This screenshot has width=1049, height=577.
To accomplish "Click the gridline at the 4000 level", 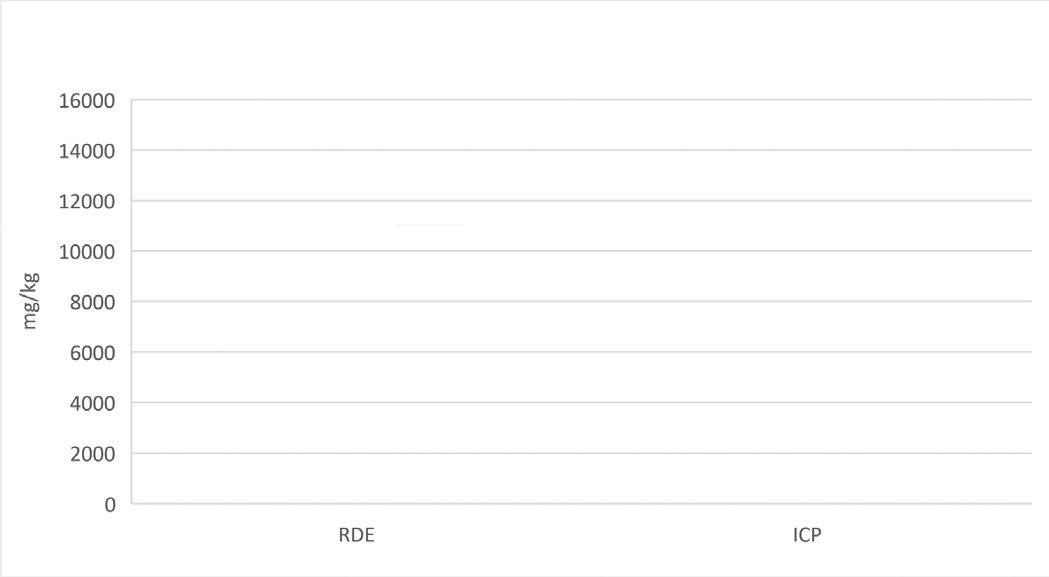I will coord(580,403).
